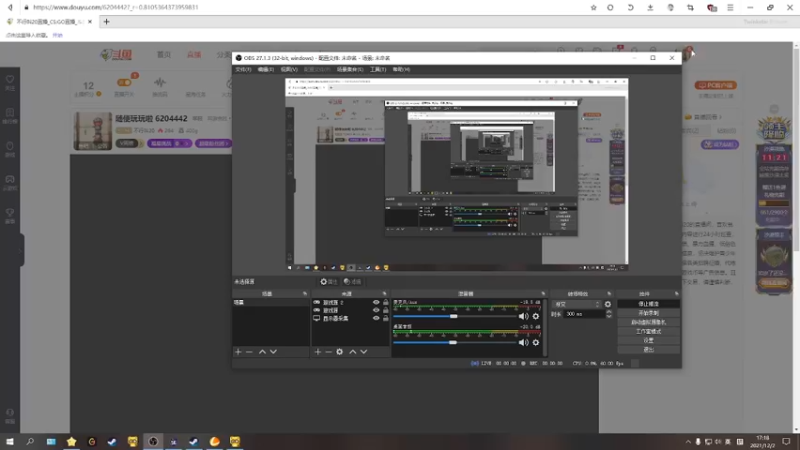Open settings gear for Desktop Audio mixer channel

[536, 342]
